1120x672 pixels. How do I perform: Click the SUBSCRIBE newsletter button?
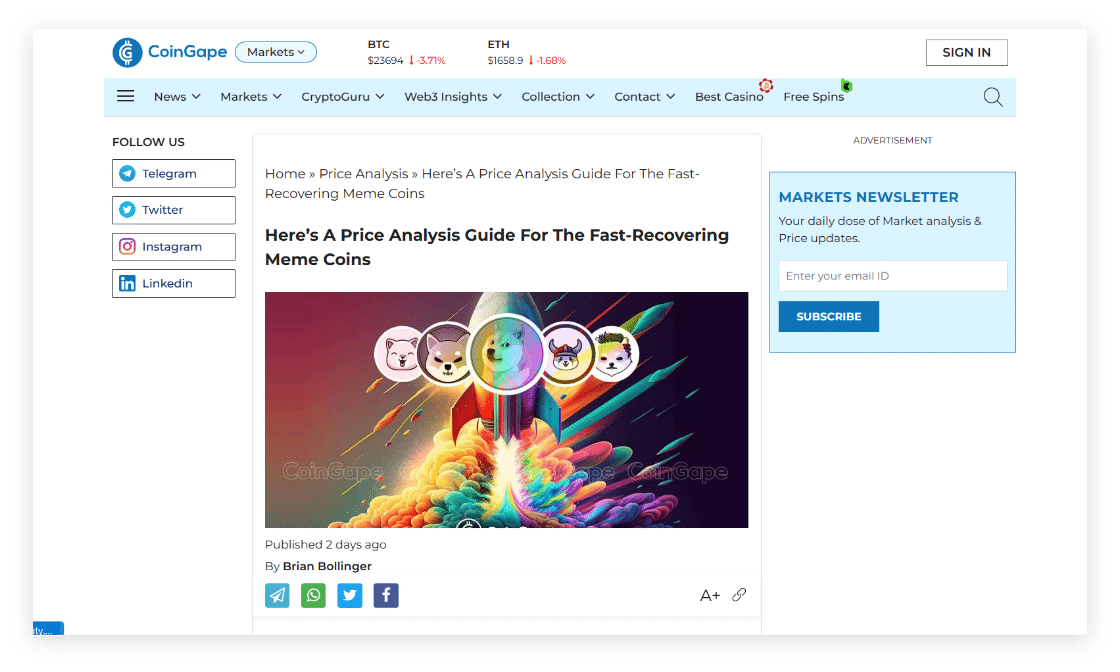(x=829, y=316)
